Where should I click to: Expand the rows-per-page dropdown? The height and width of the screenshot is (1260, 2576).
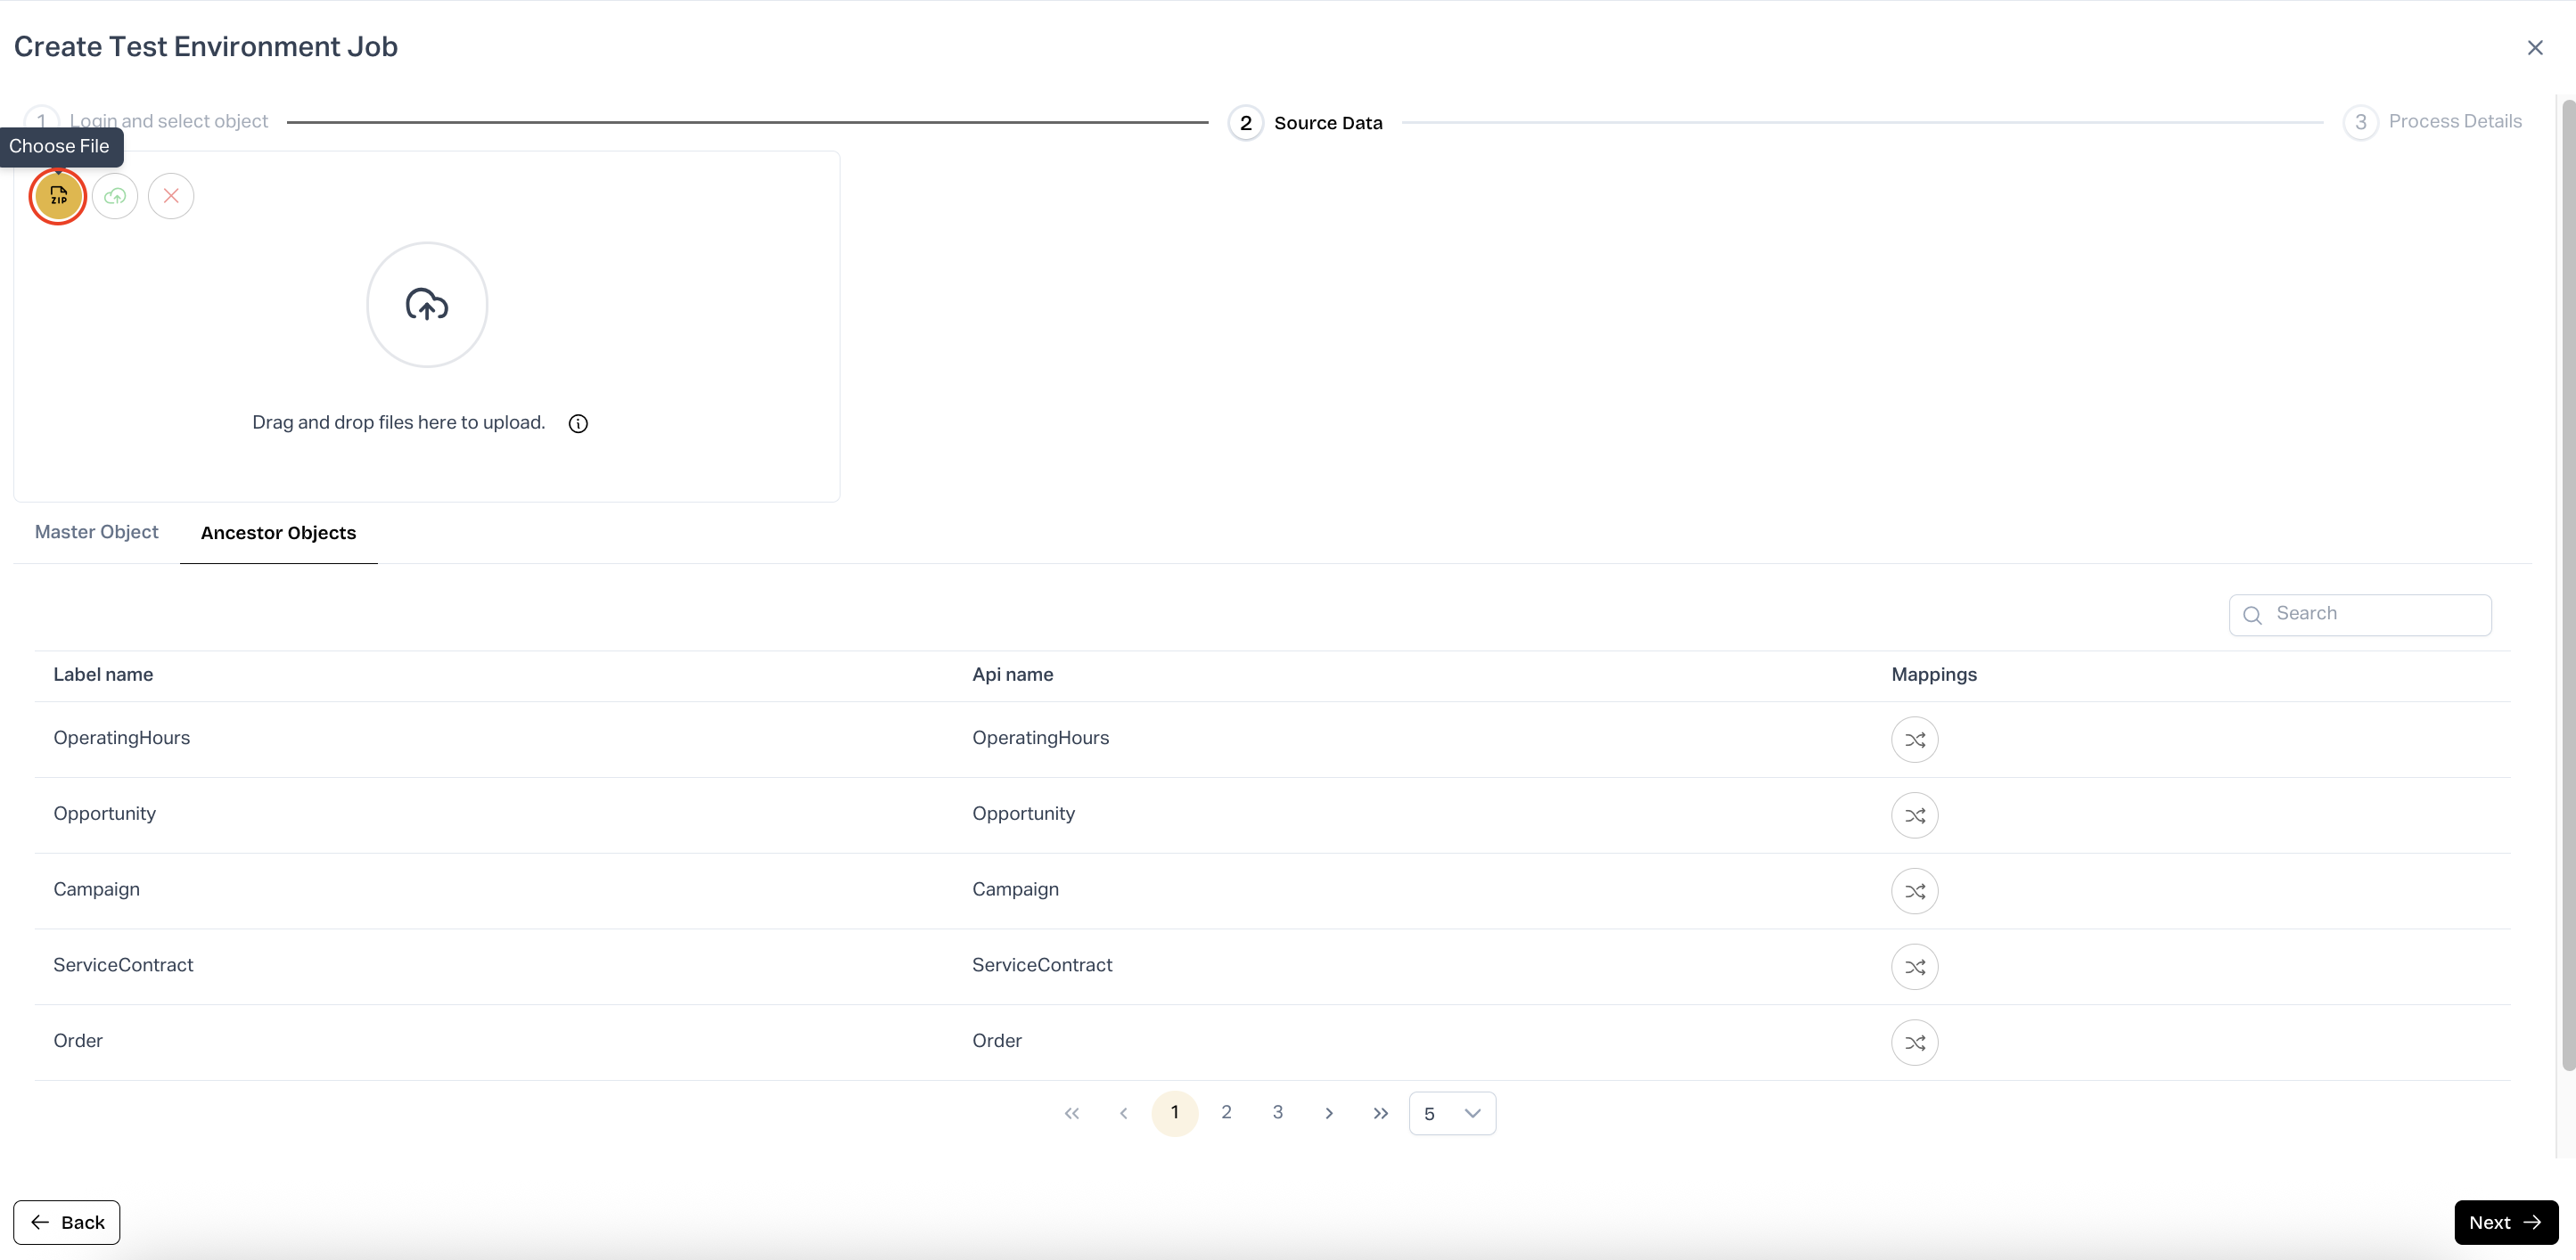point(1452,1113)
